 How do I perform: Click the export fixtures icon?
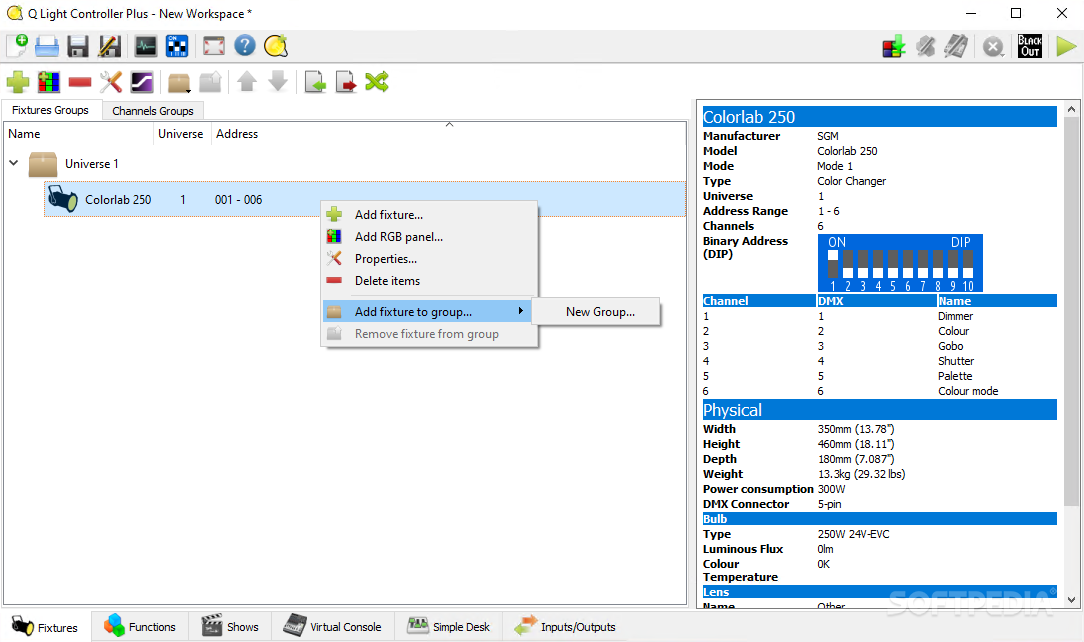coord(346,82)
